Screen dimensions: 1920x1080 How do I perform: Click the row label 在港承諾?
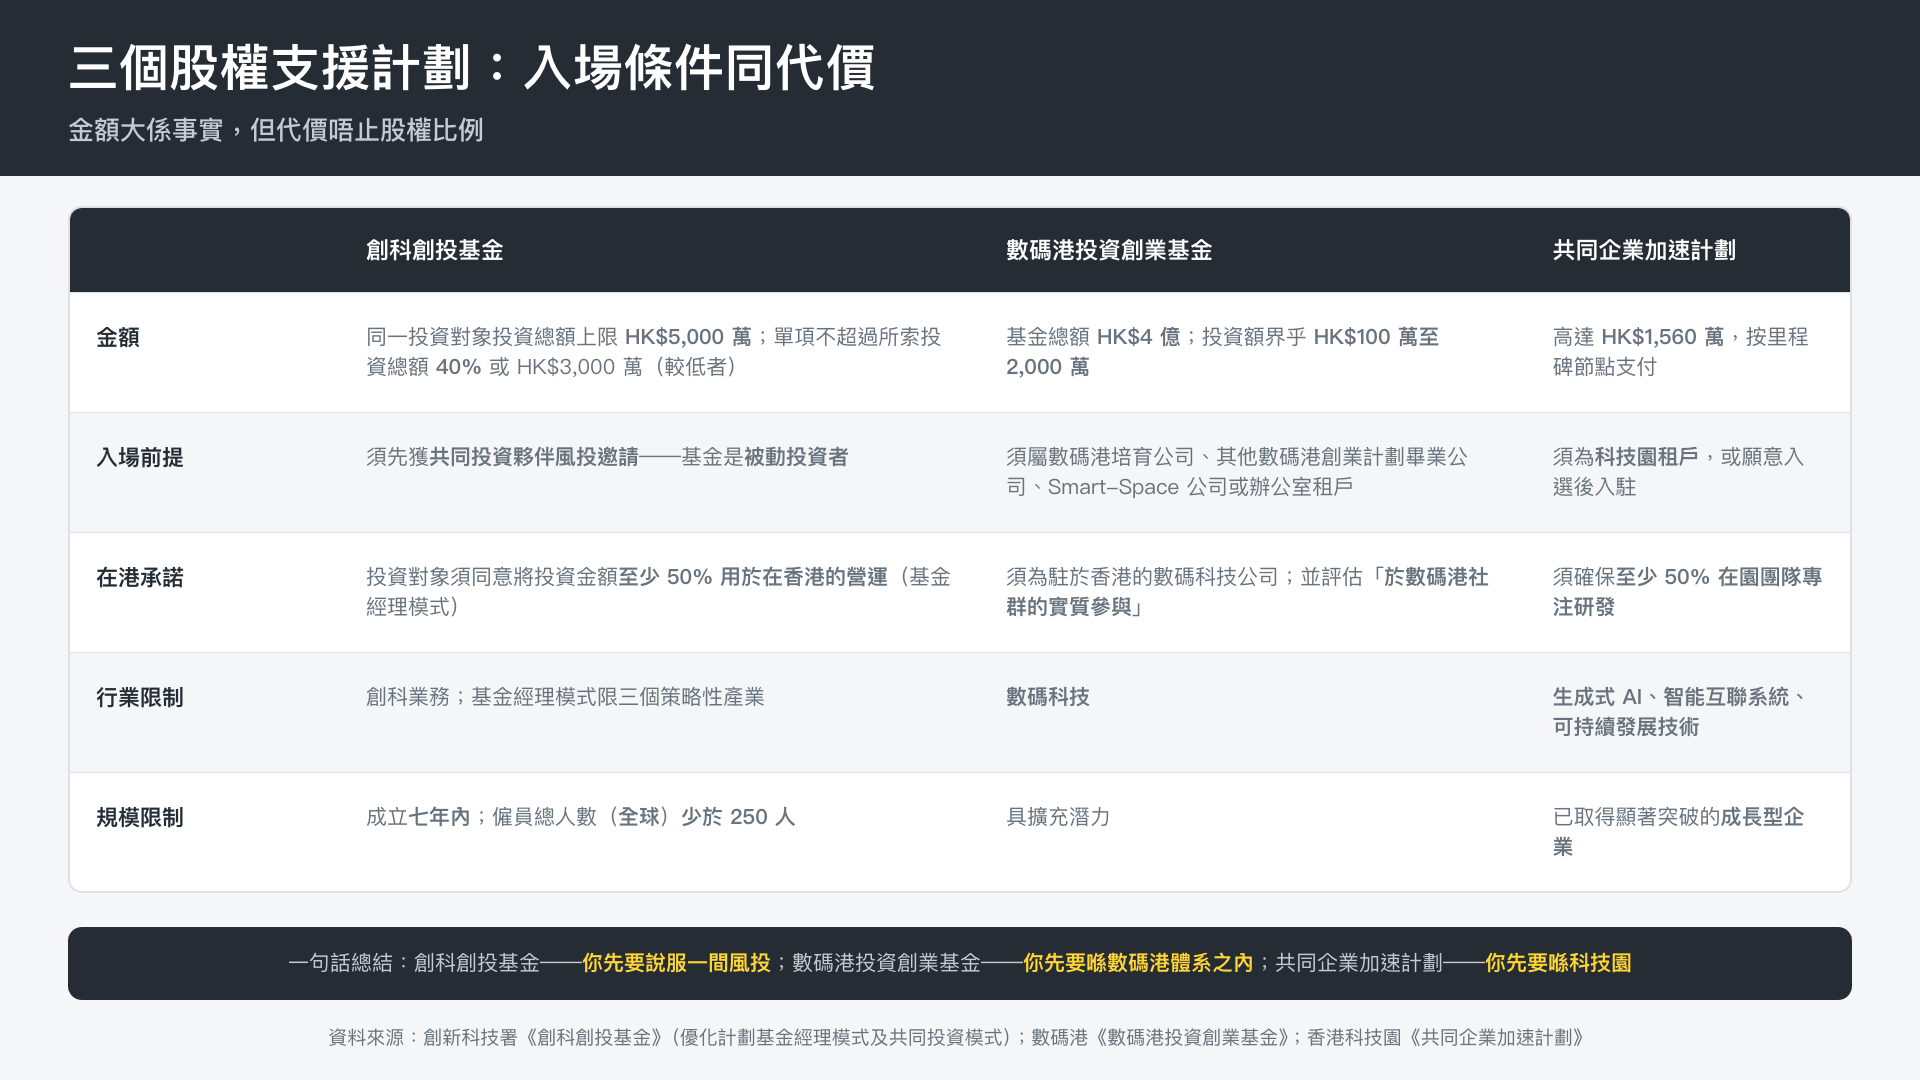coord(140,577)
